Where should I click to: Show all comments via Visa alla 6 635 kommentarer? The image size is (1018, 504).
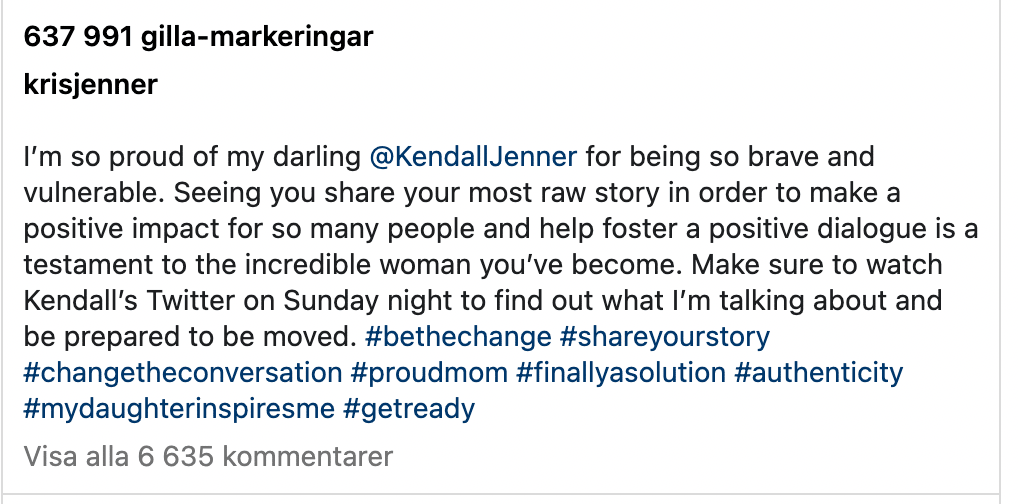208,456
